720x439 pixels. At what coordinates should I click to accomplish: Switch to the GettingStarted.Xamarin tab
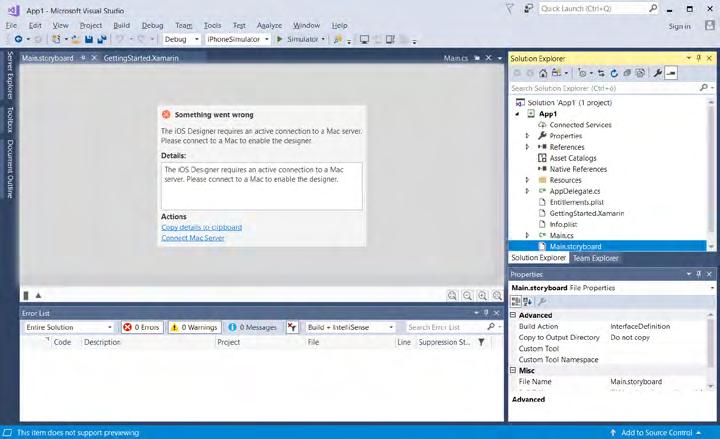pyautogui.click(x=141, y=58)
